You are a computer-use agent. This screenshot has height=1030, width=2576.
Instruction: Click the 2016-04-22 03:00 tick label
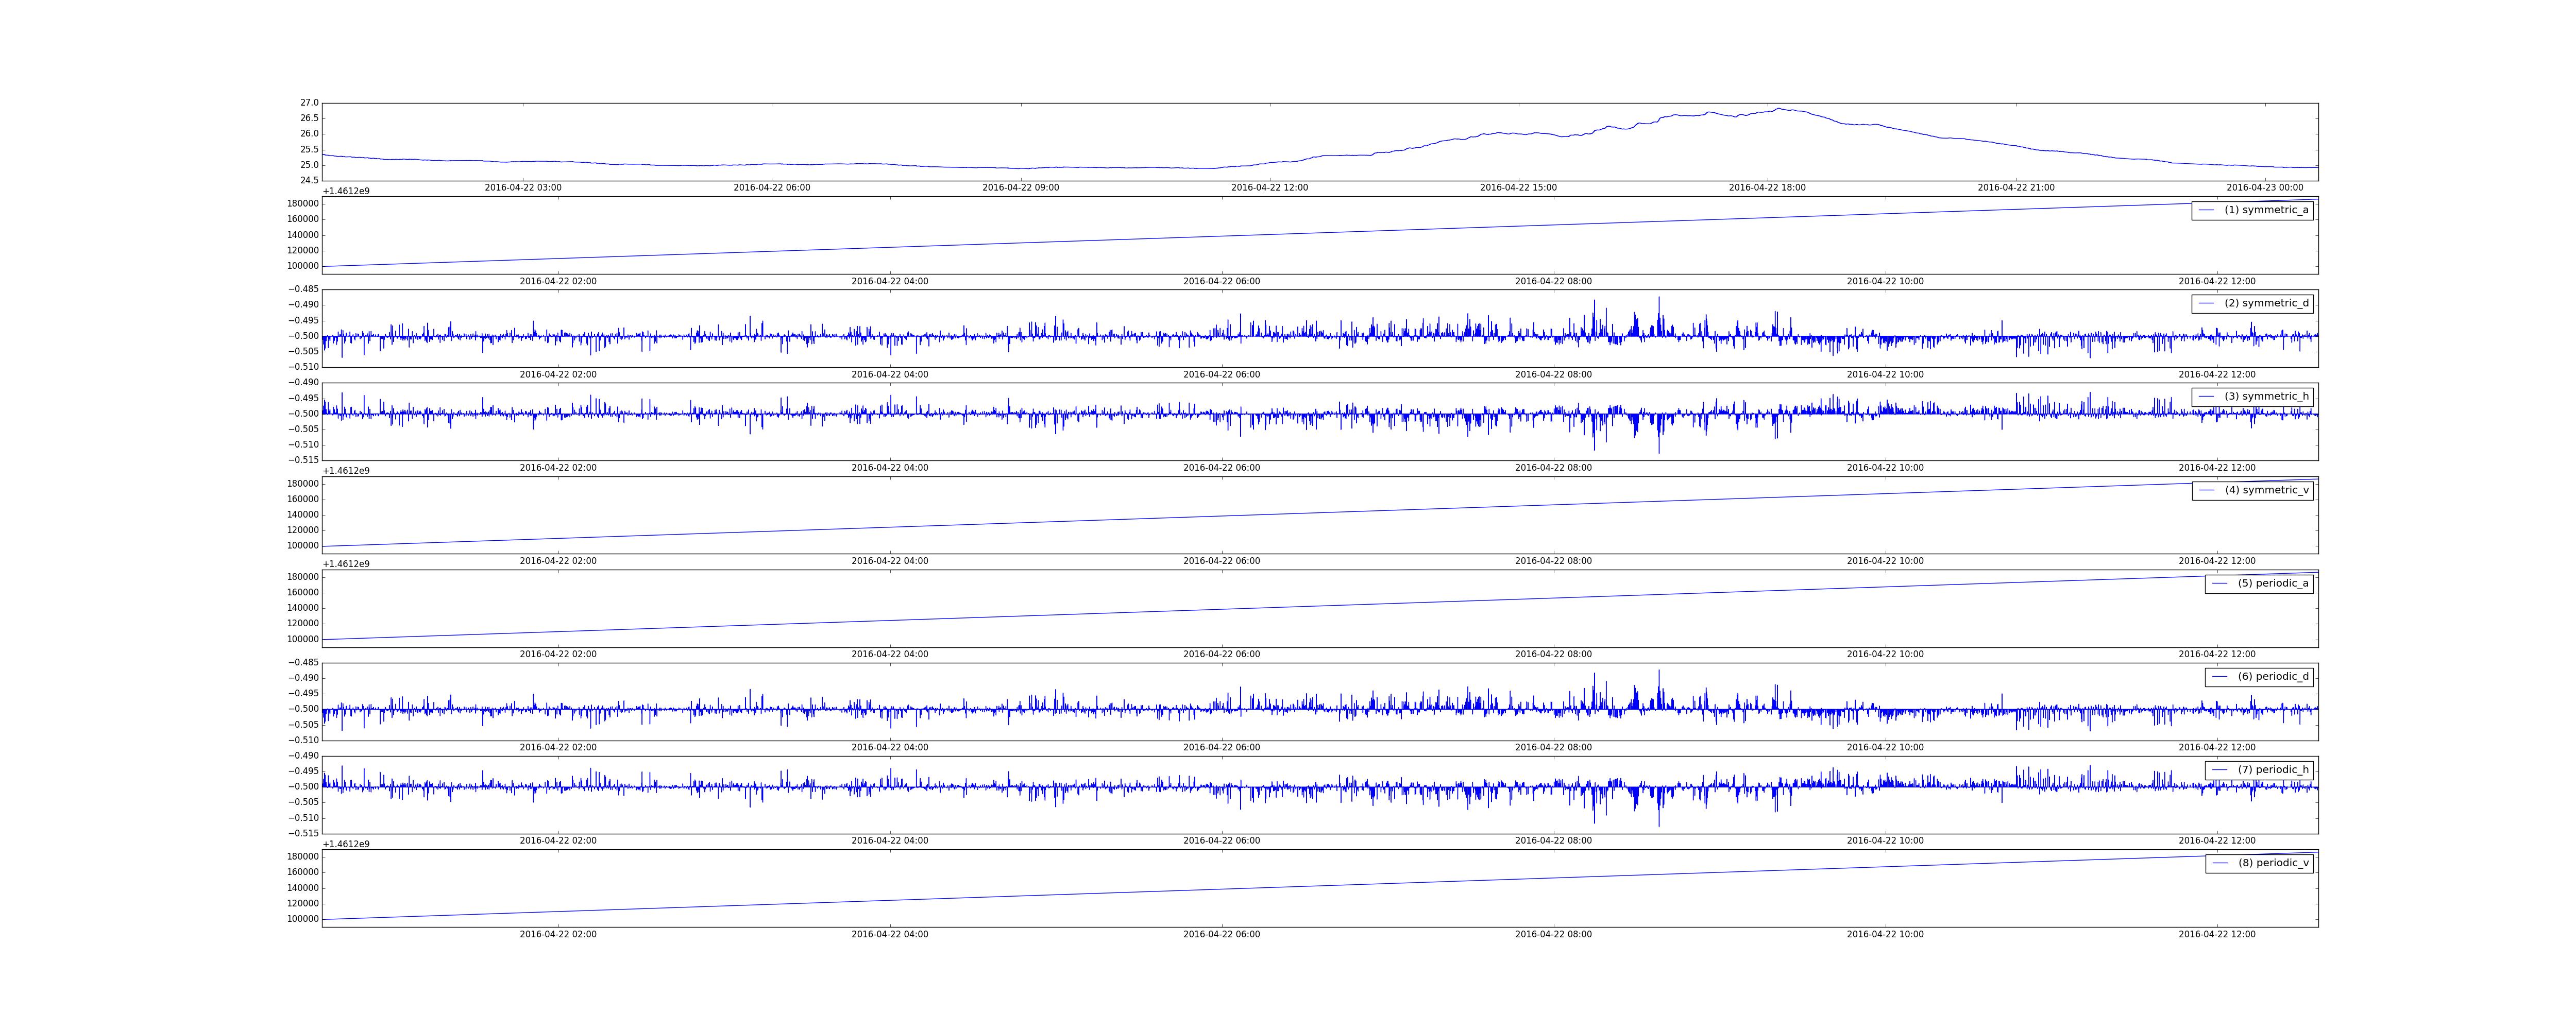(523, 188)
